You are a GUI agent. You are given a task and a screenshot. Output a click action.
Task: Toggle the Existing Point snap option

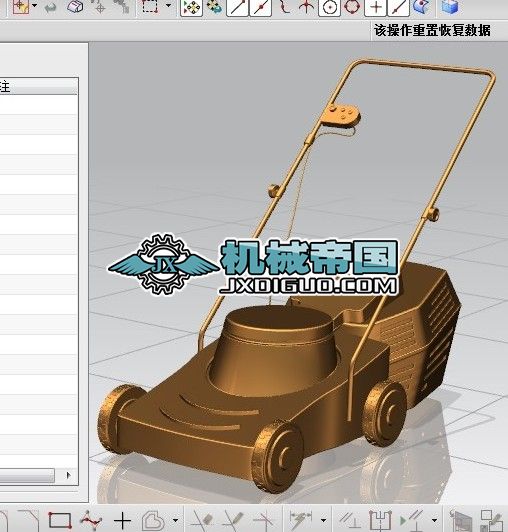tap(375, 7)
